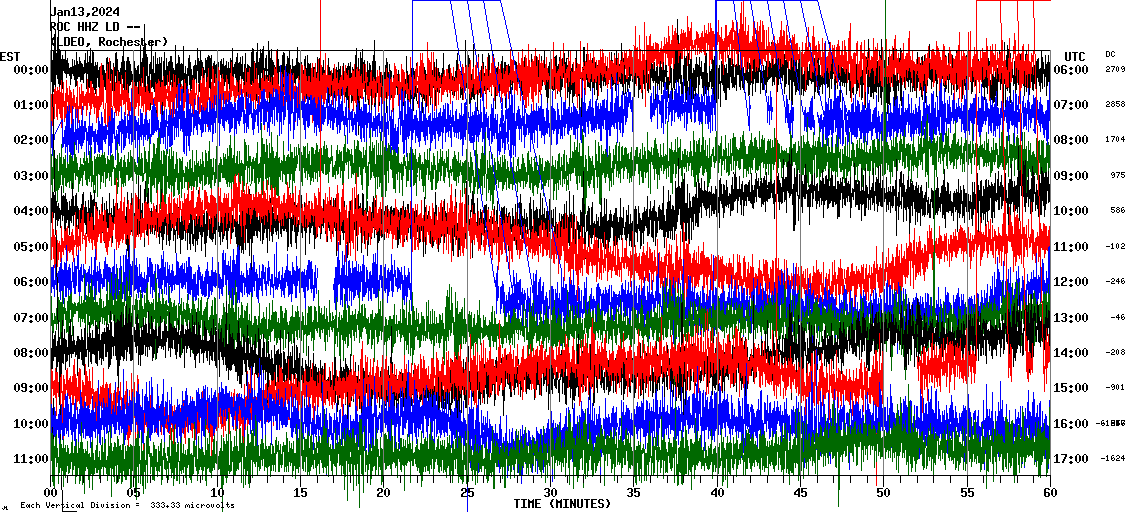
Task: Select the 03:00 EST hour label
Action: point(31,176)
